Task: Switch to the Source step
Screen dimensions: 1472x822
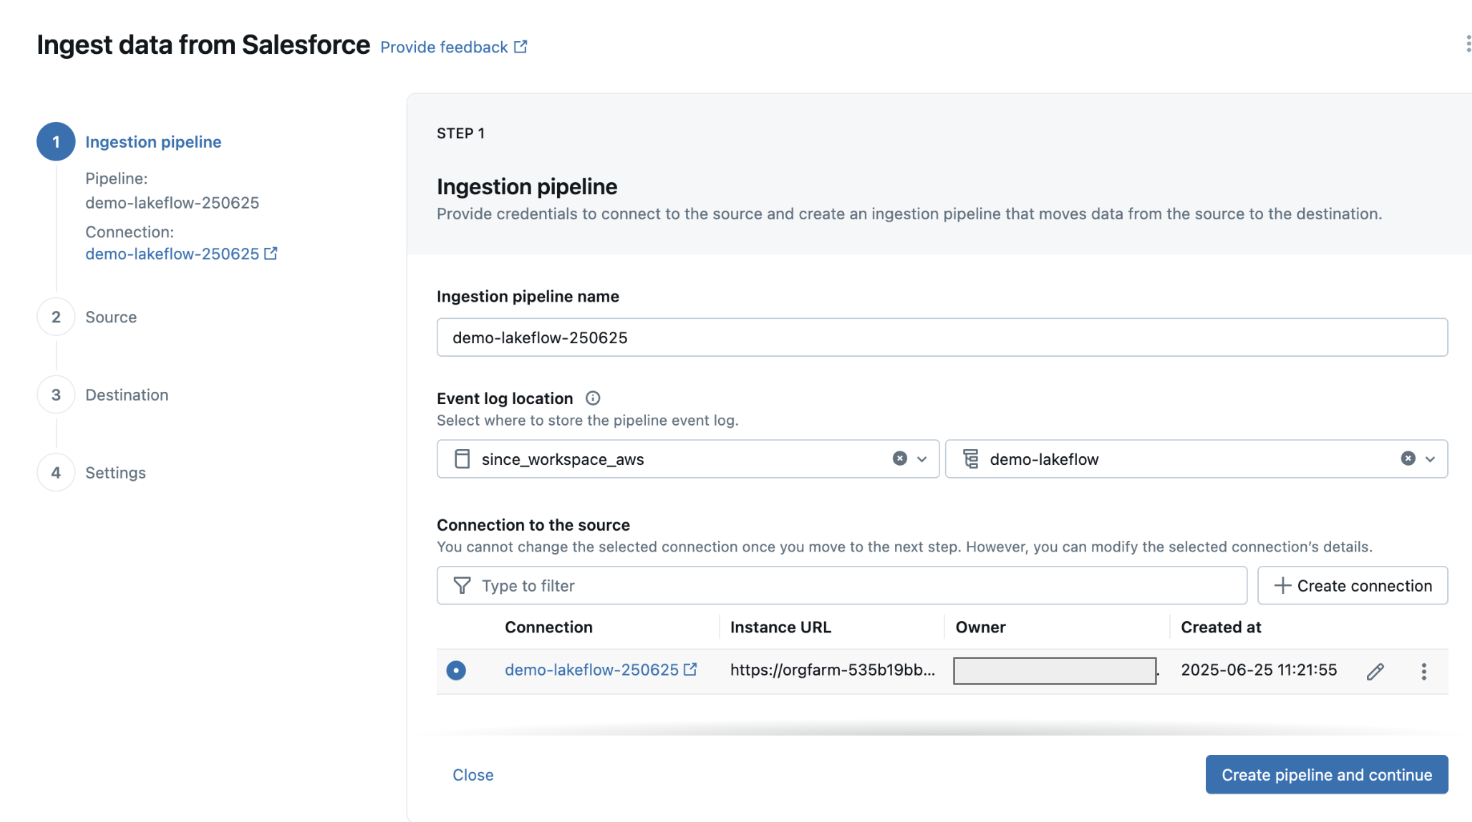Action: pos(110,316)
